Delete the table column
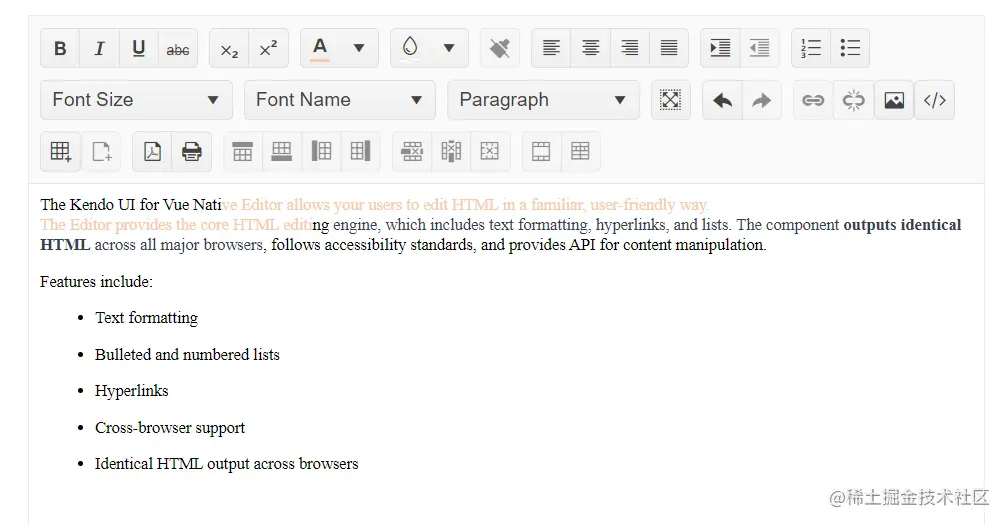 (x=451, y=152)
